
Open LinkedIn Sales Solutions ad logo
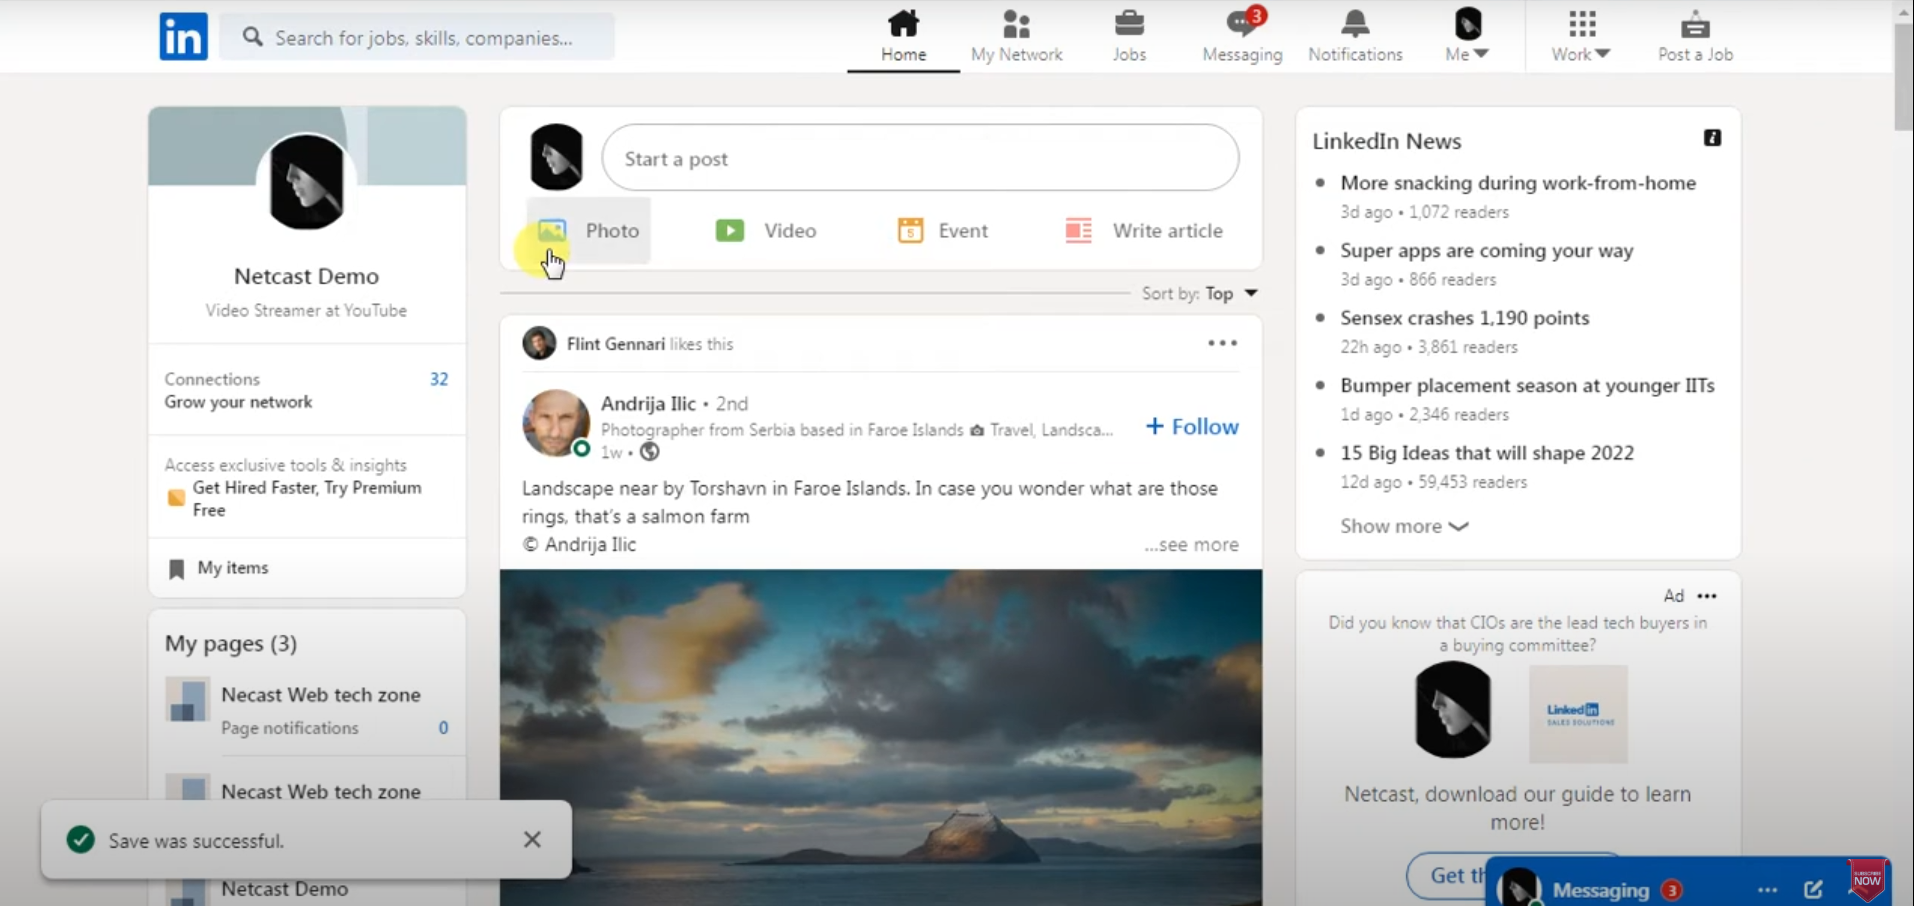click(1578, 714)
